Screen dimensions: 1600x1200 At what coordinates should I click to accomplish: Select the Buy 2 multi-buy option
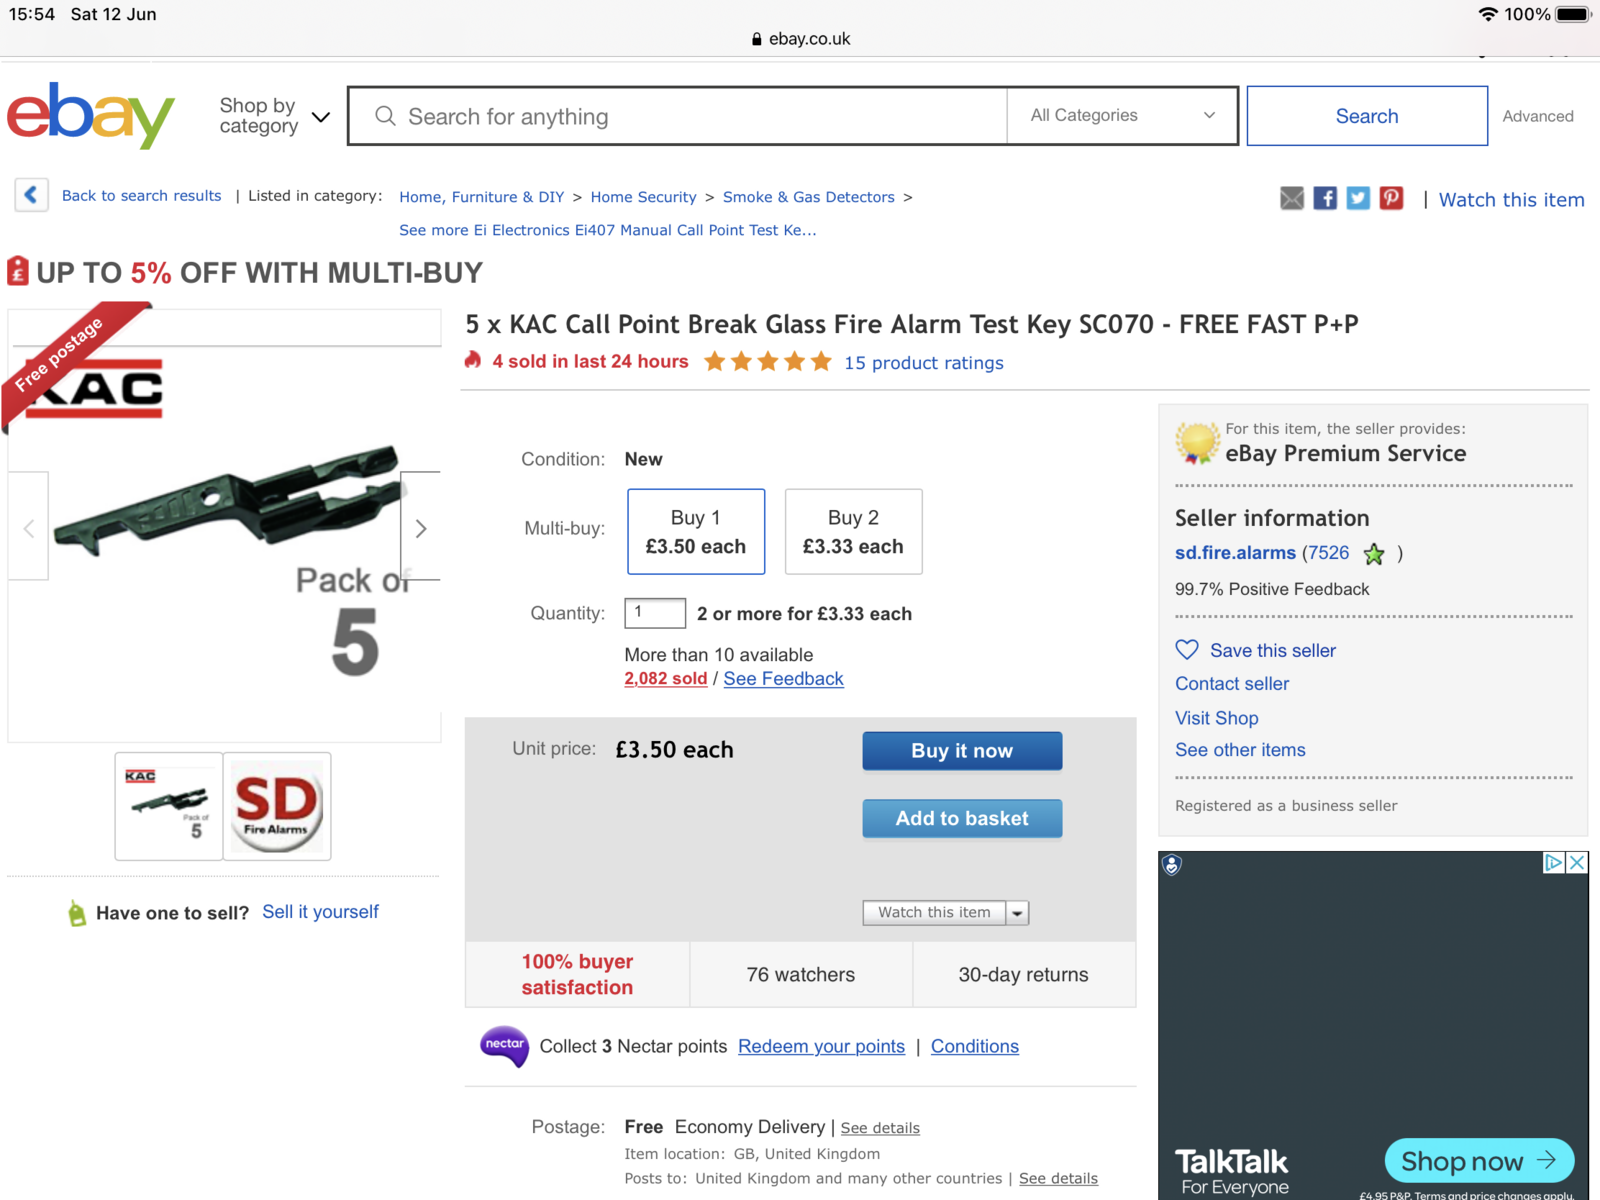pyautogui.click(x=853, y=531)
